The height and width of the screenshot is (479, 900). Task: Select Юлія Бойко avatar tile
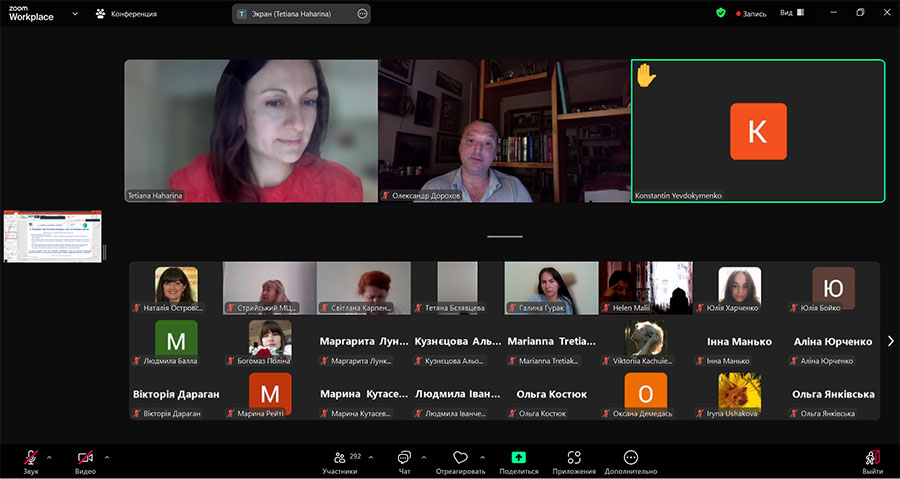coord(833,288)
